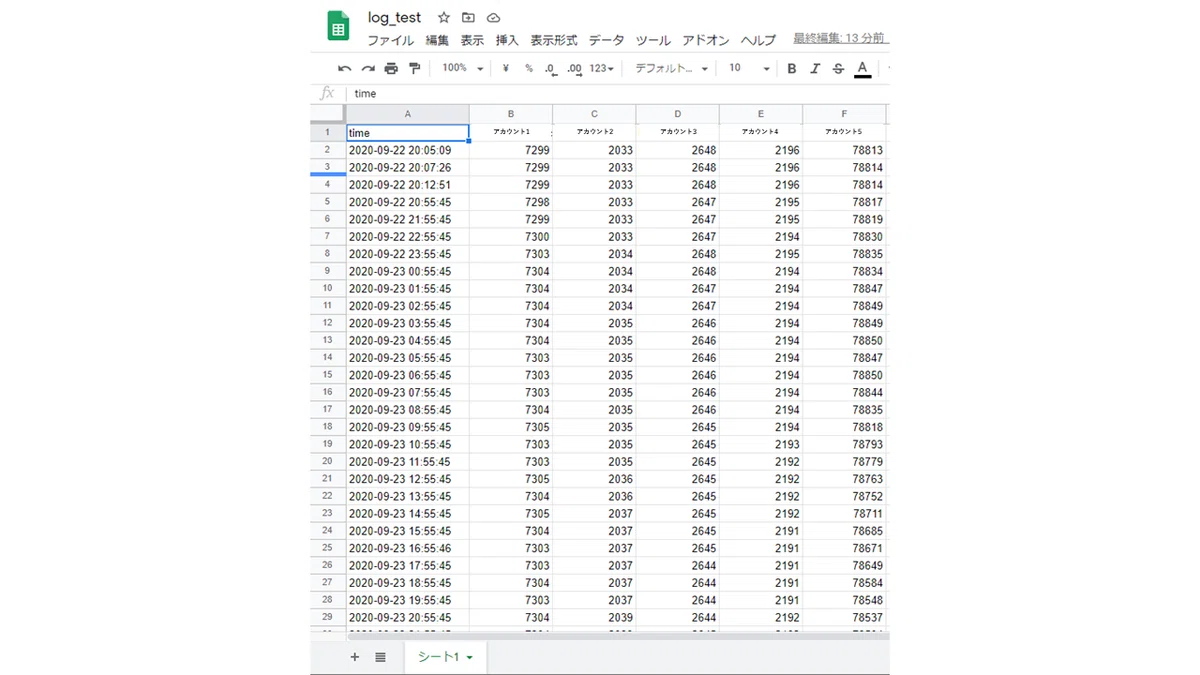Toggle italic formatting
The width and height of the screenshot is (1200, 675).
[815, 68]
